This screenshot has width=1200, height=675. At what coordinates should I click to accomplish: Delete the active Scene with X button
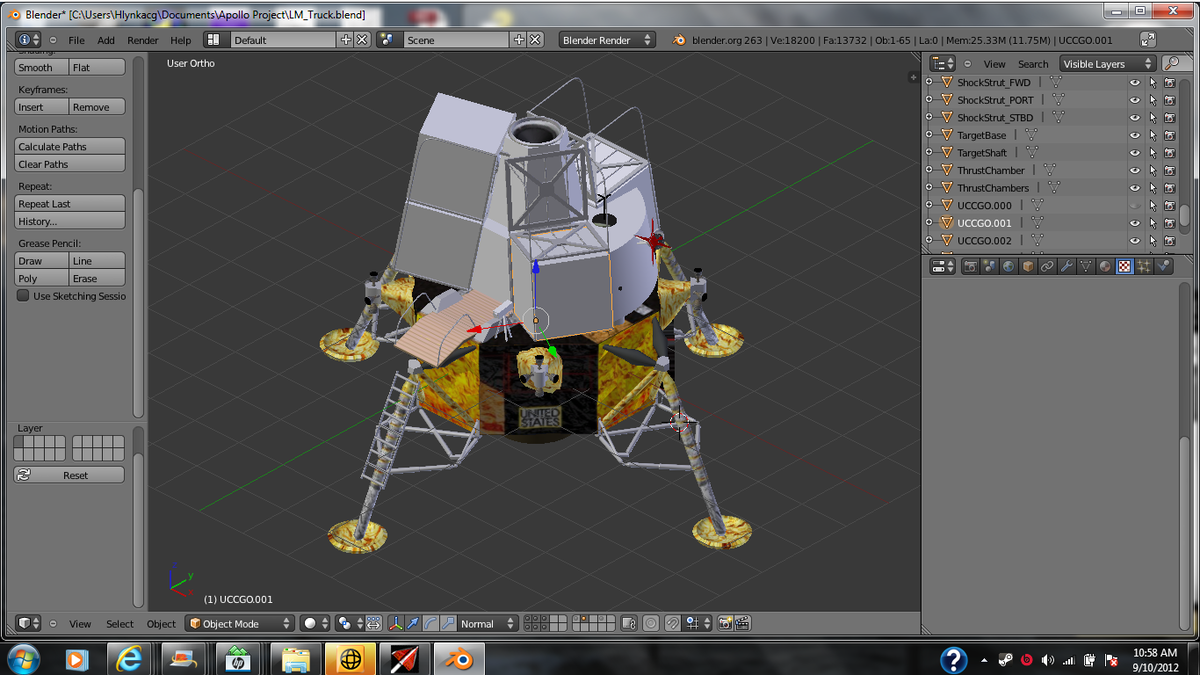[535, 40]
